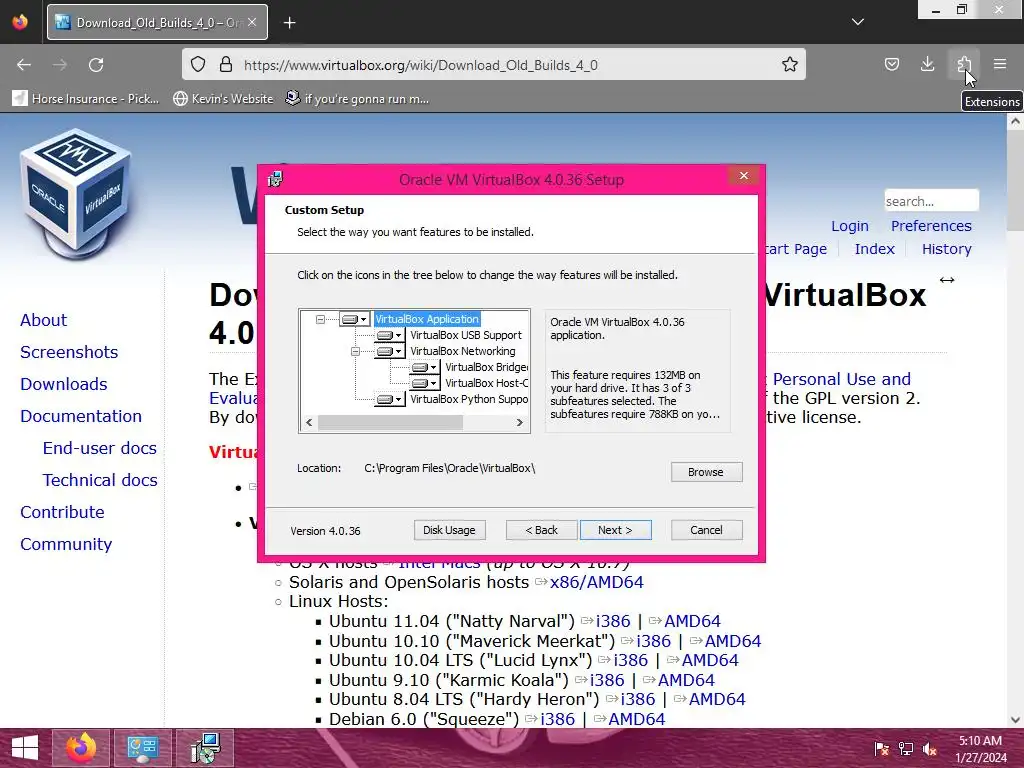Click Firefox icon in taskbar

tap(81, 748)
